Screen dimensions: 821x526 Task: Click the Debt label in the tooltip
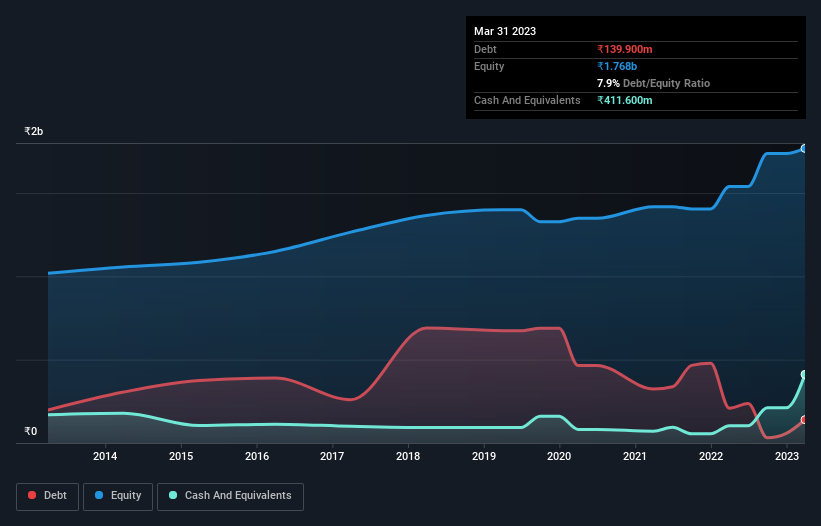pyautogui.click(x=485, y=49)
